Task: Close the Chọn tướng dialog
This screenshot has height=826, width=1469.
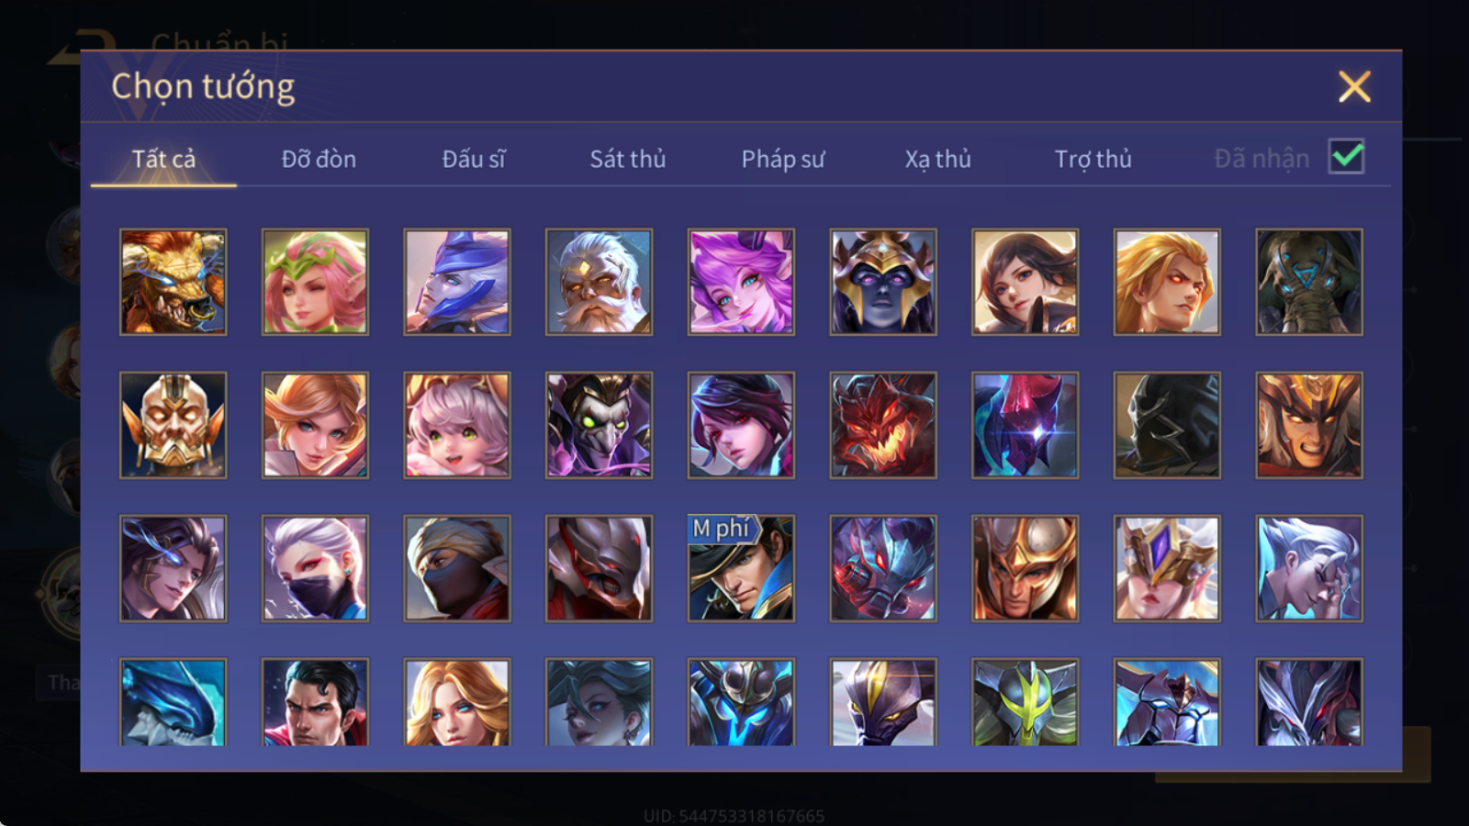Action: coord(1354,87)
